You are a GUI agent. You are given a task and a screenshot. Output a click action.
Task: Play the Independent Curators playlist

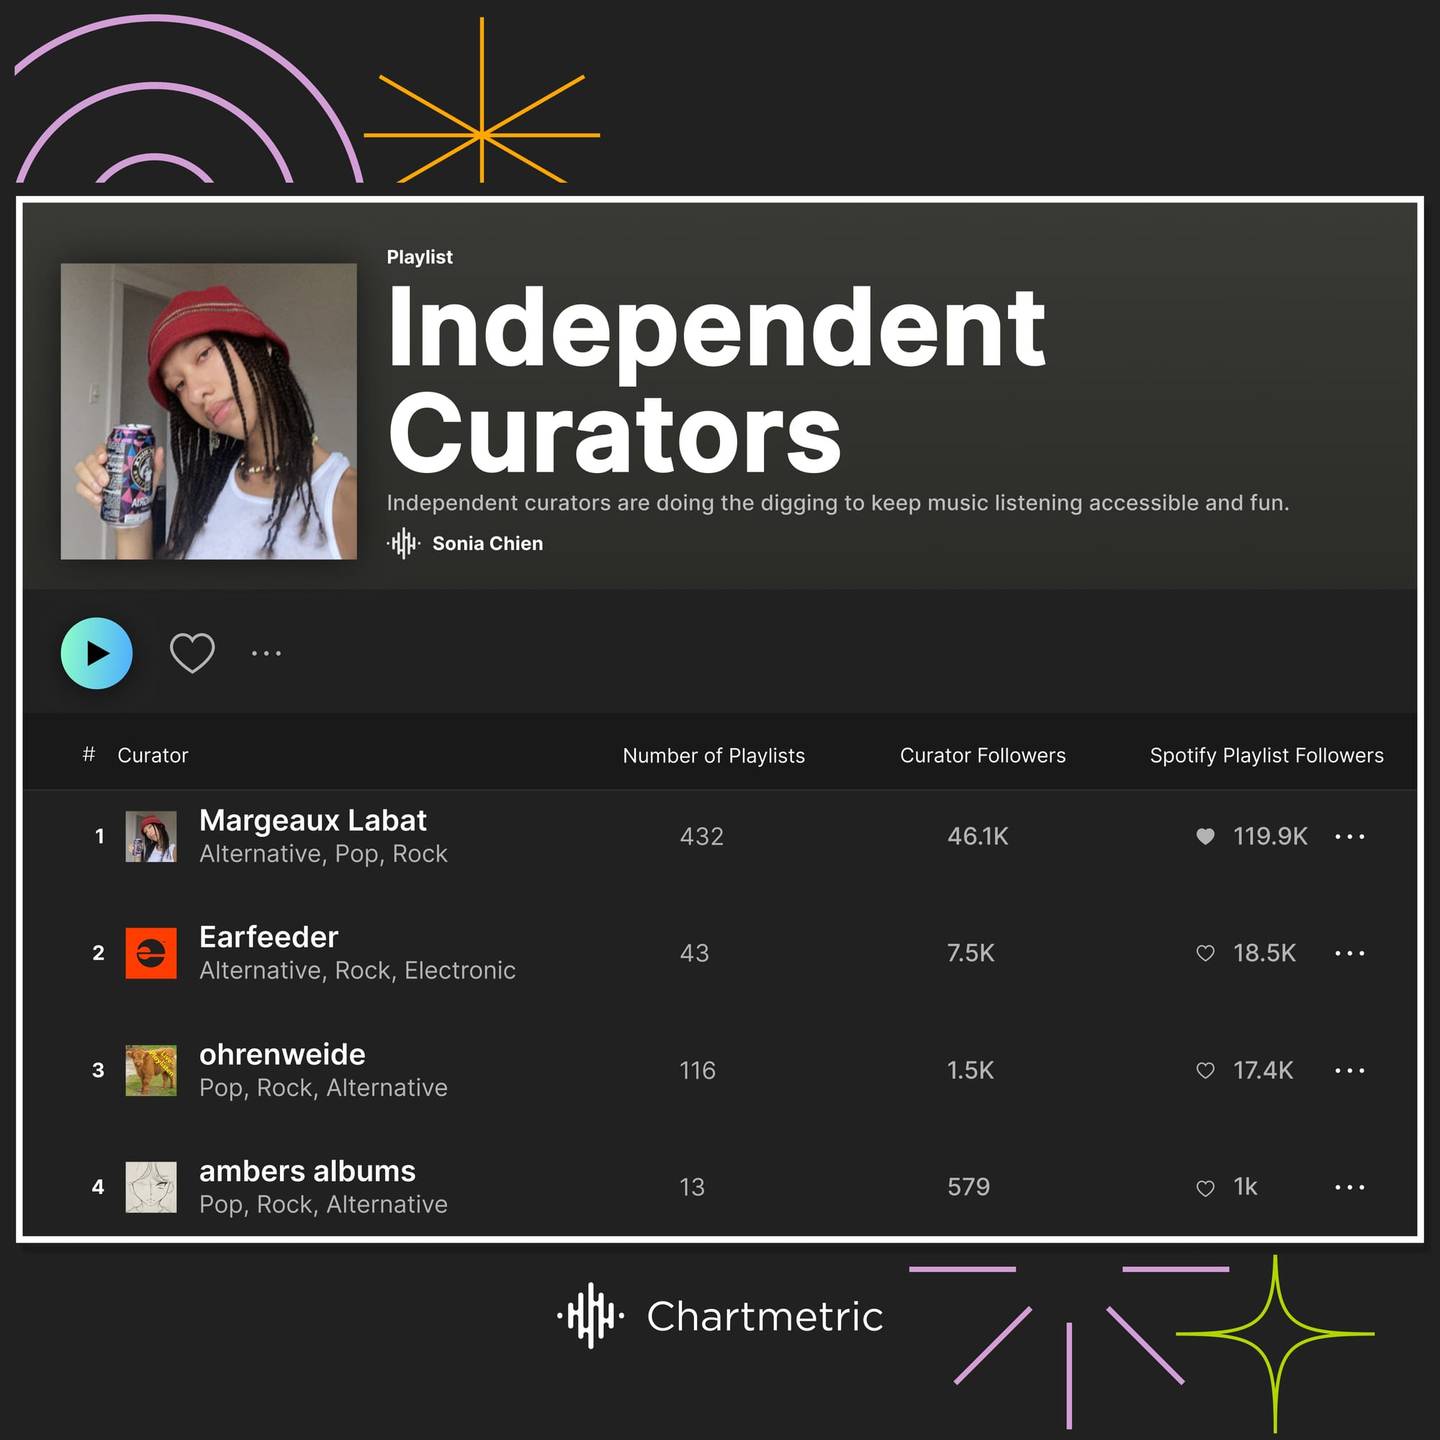[x=97, y=653]
